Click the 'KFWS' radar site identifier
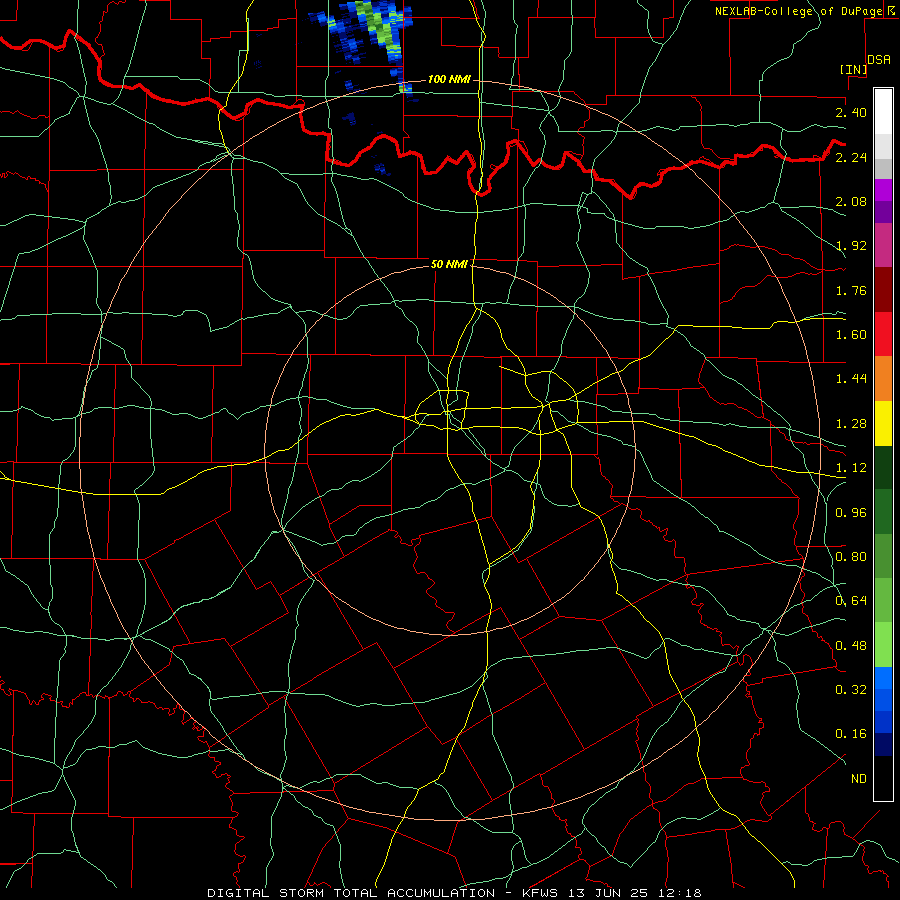The width and height of the screenshot is (900, 900). pos(542,893)
